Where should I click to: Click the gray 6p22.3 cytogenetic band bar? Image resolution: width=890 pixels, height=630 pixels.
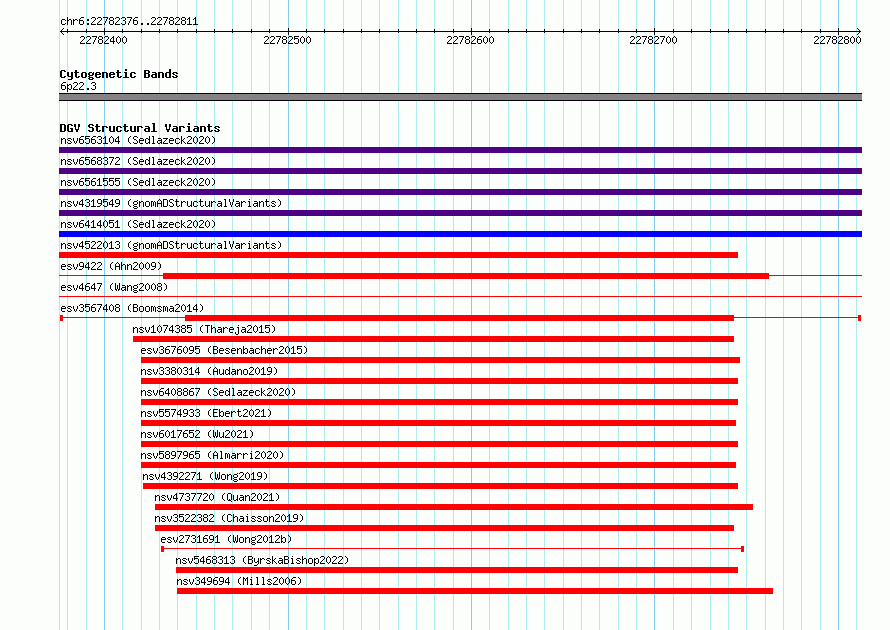[x=460, y=97]
